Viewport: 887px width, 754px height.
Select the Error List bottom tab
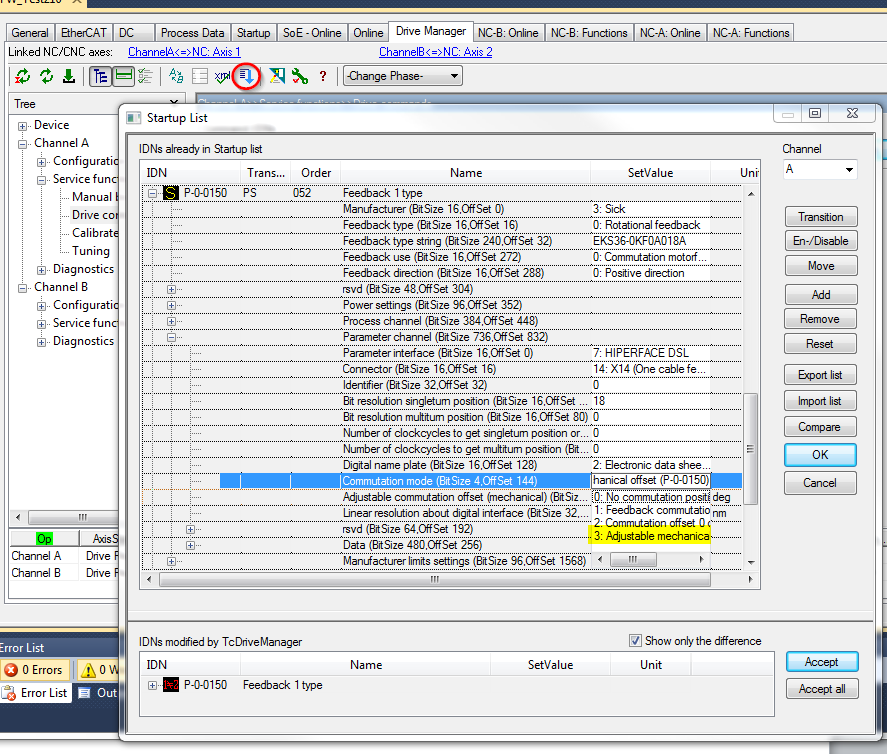point(36,693)
